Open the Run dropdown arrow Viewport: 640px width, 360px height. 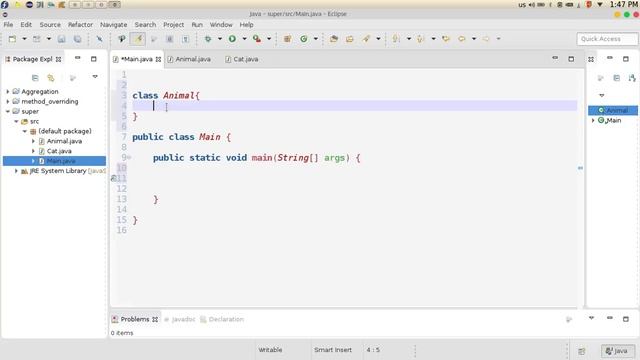click(x=244, y=39)
